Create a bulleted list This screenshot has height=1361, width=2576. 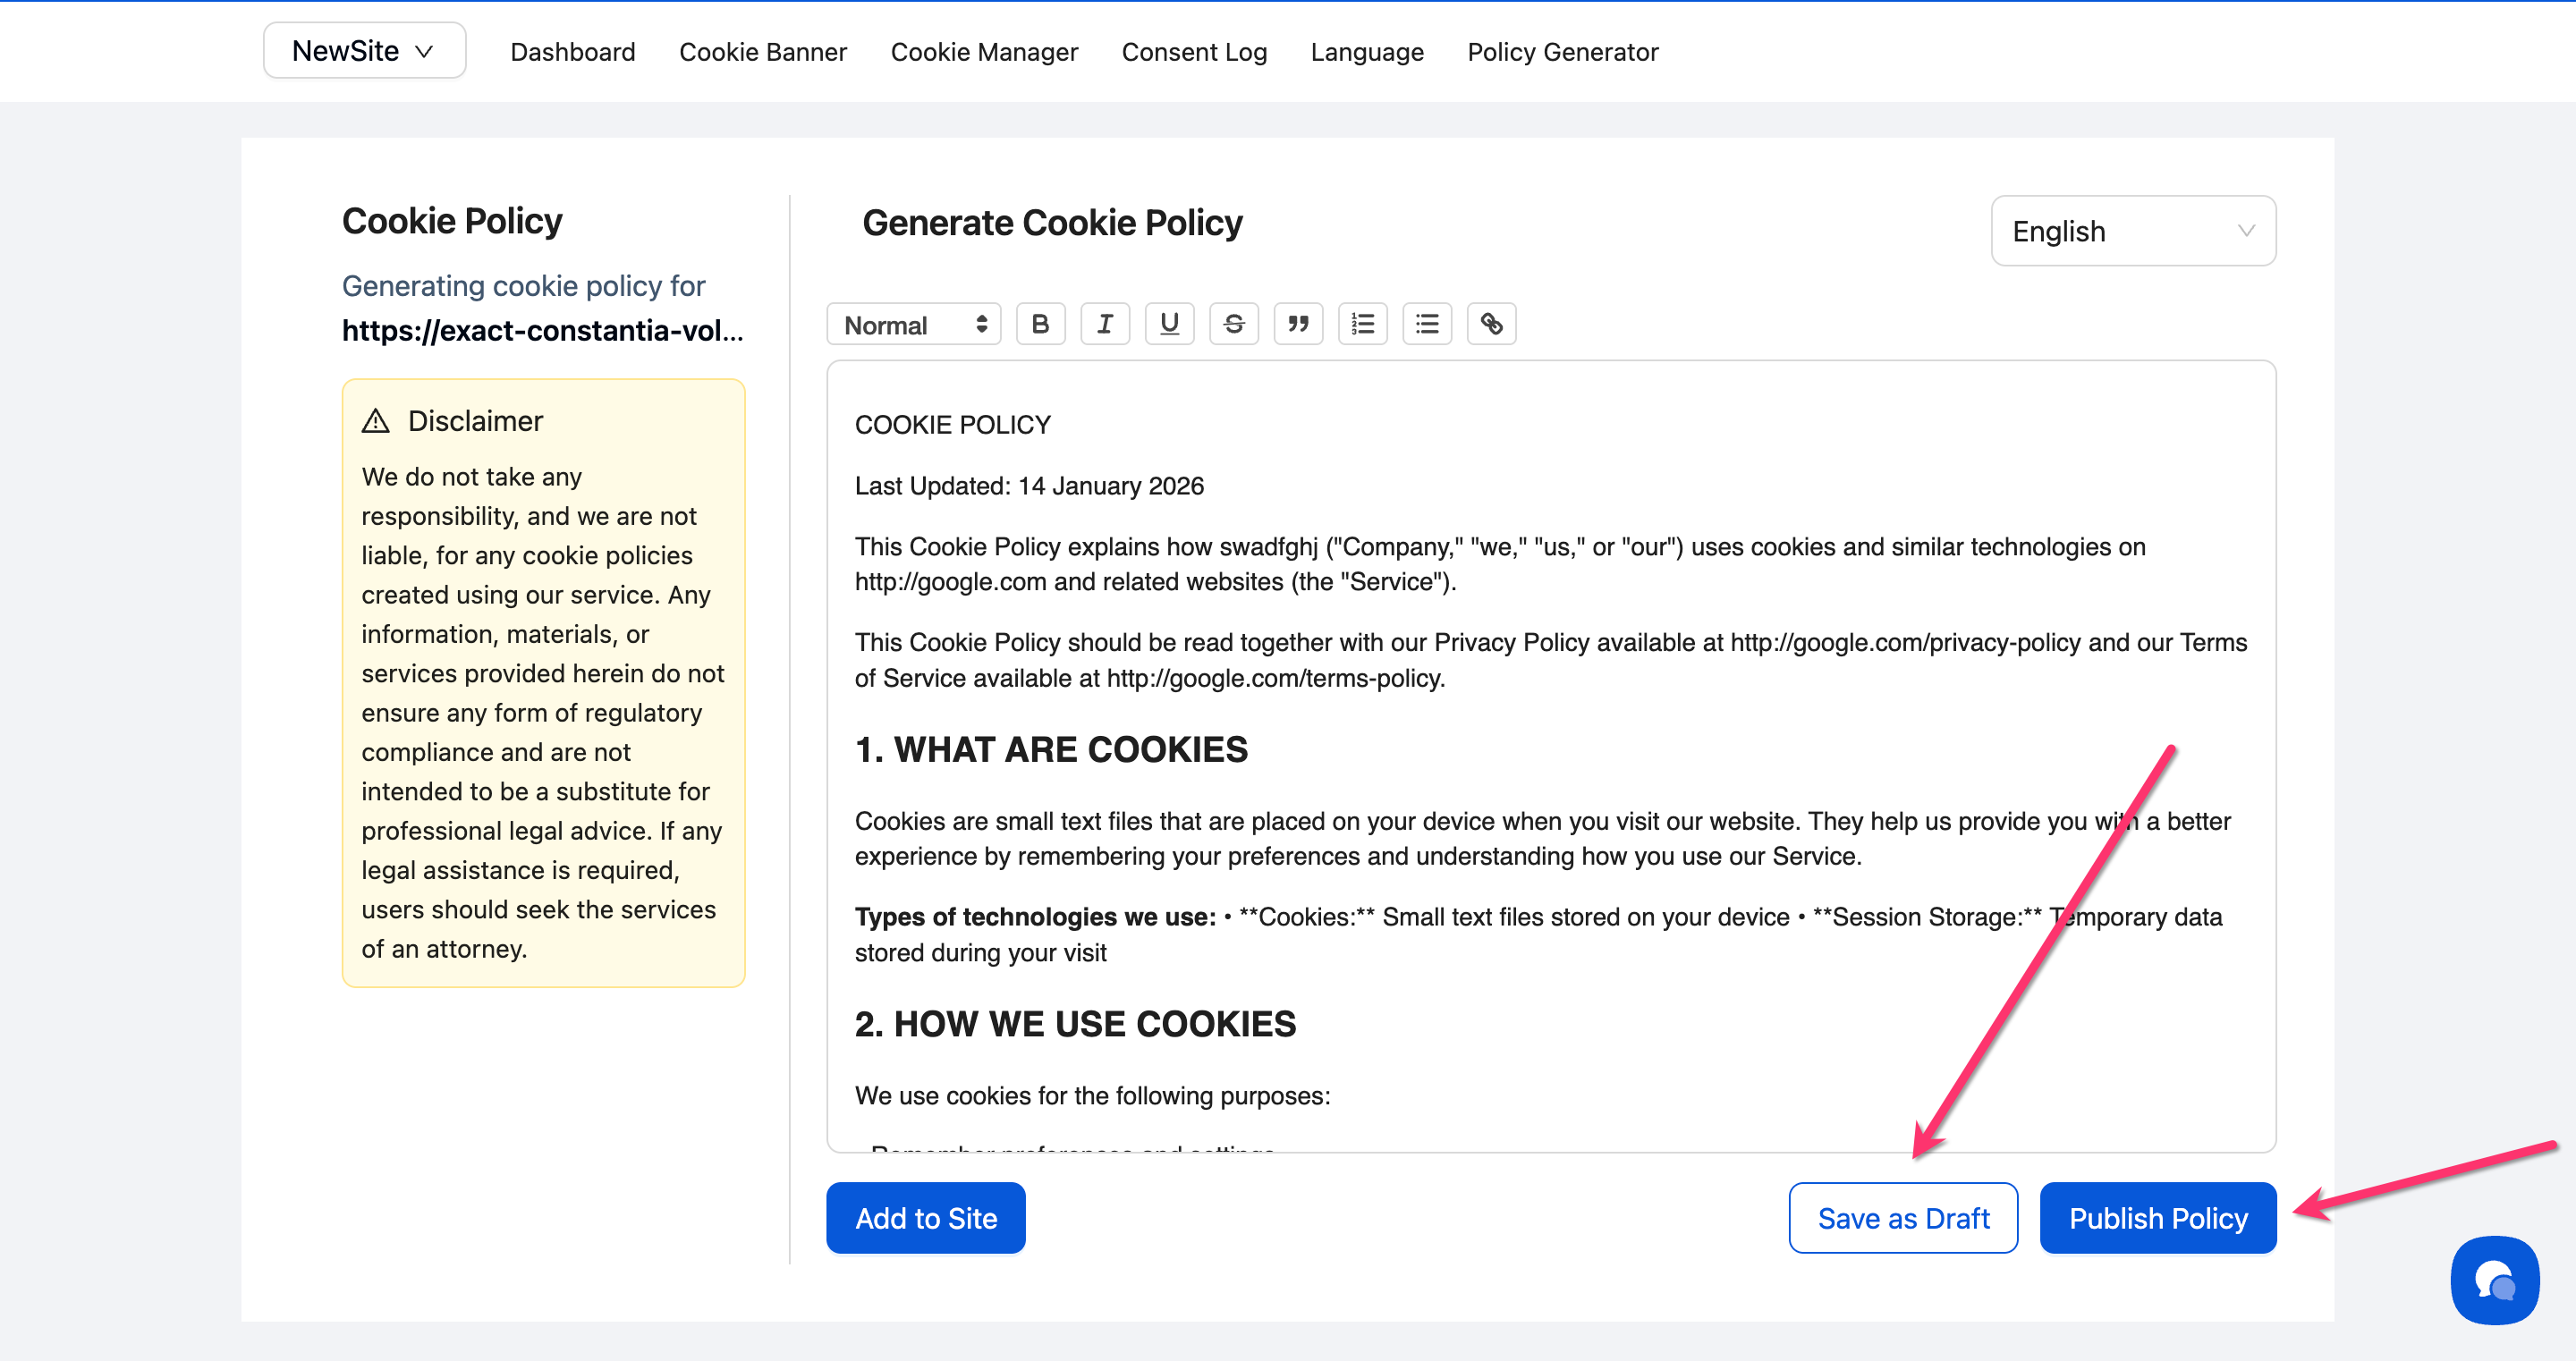(1427, 324)
